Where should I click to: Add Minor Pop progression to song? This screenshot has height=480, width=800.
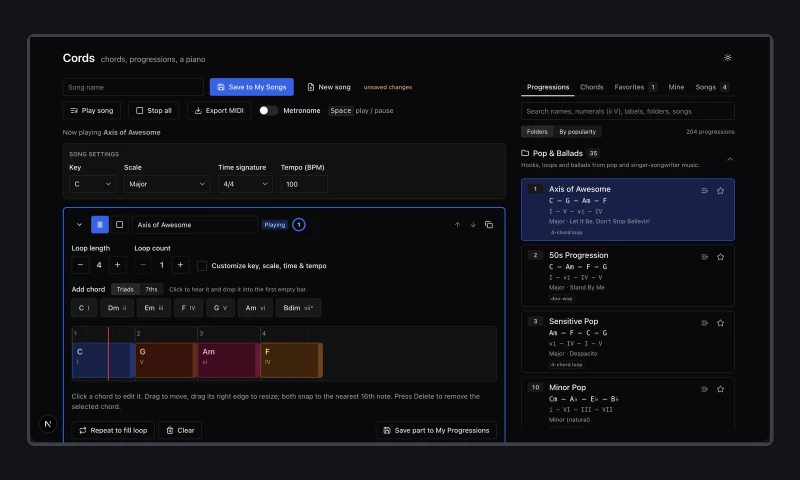tap(704, 389)
